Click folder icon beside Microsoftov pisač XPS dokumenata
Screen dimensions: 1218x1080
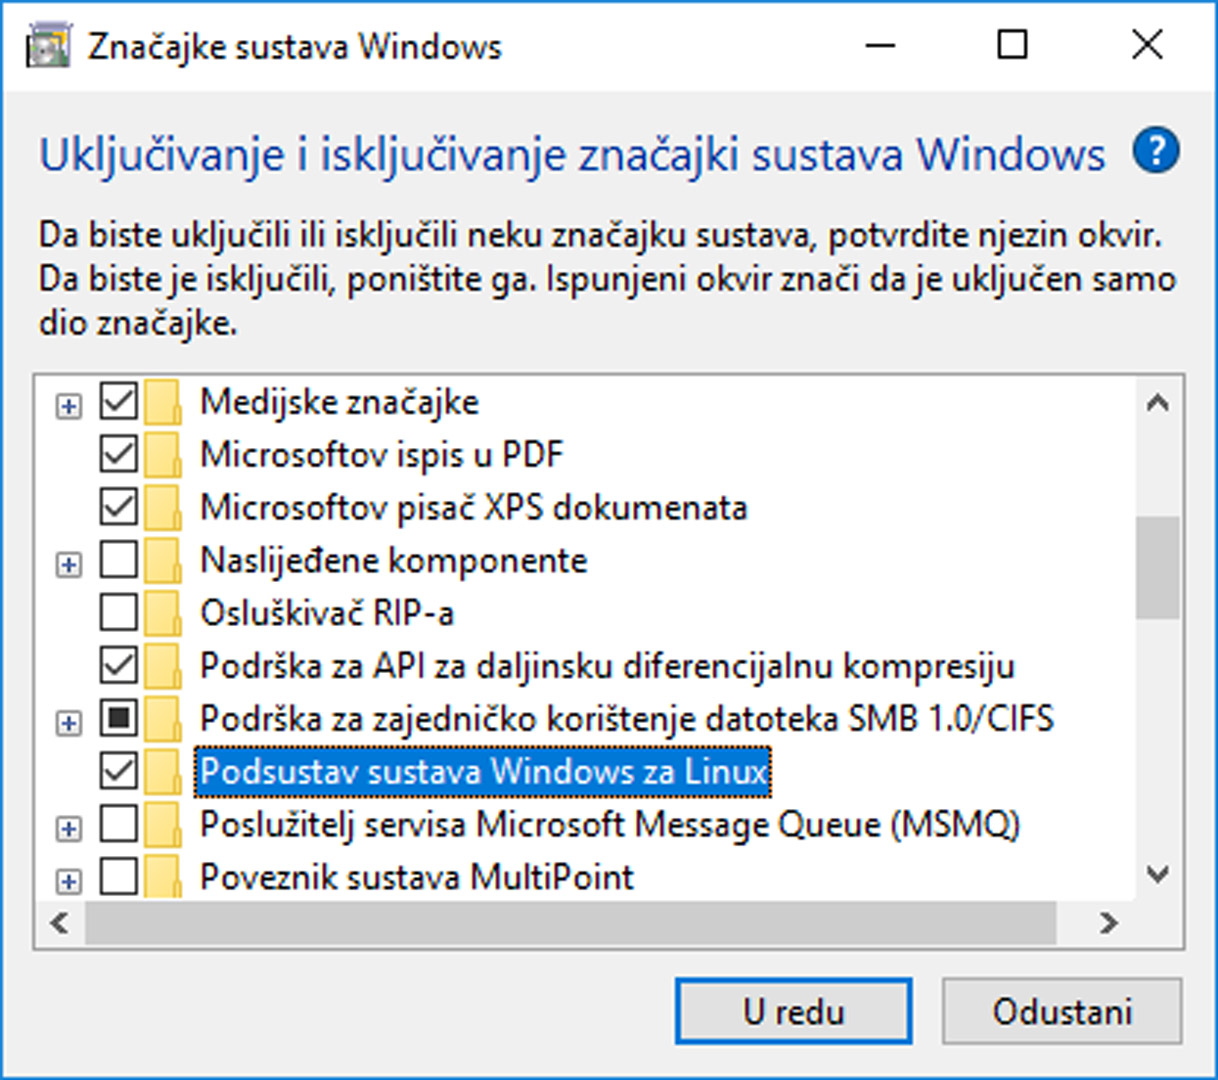point(162,508)
